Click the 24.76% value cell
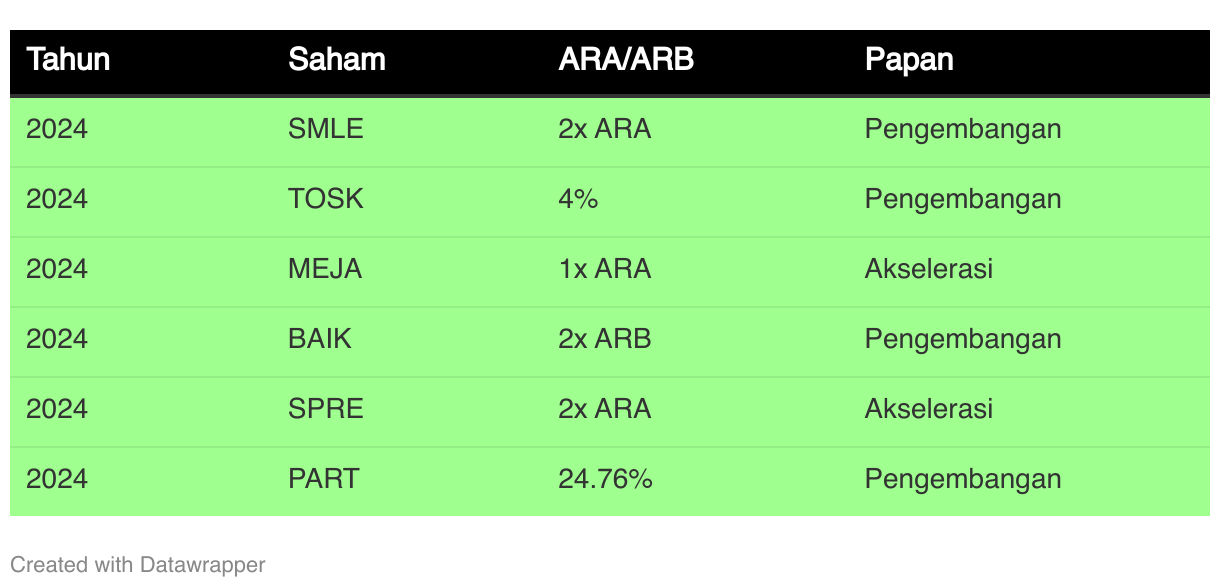Viewport: 1220px width, 588px height. coord(605,479)
